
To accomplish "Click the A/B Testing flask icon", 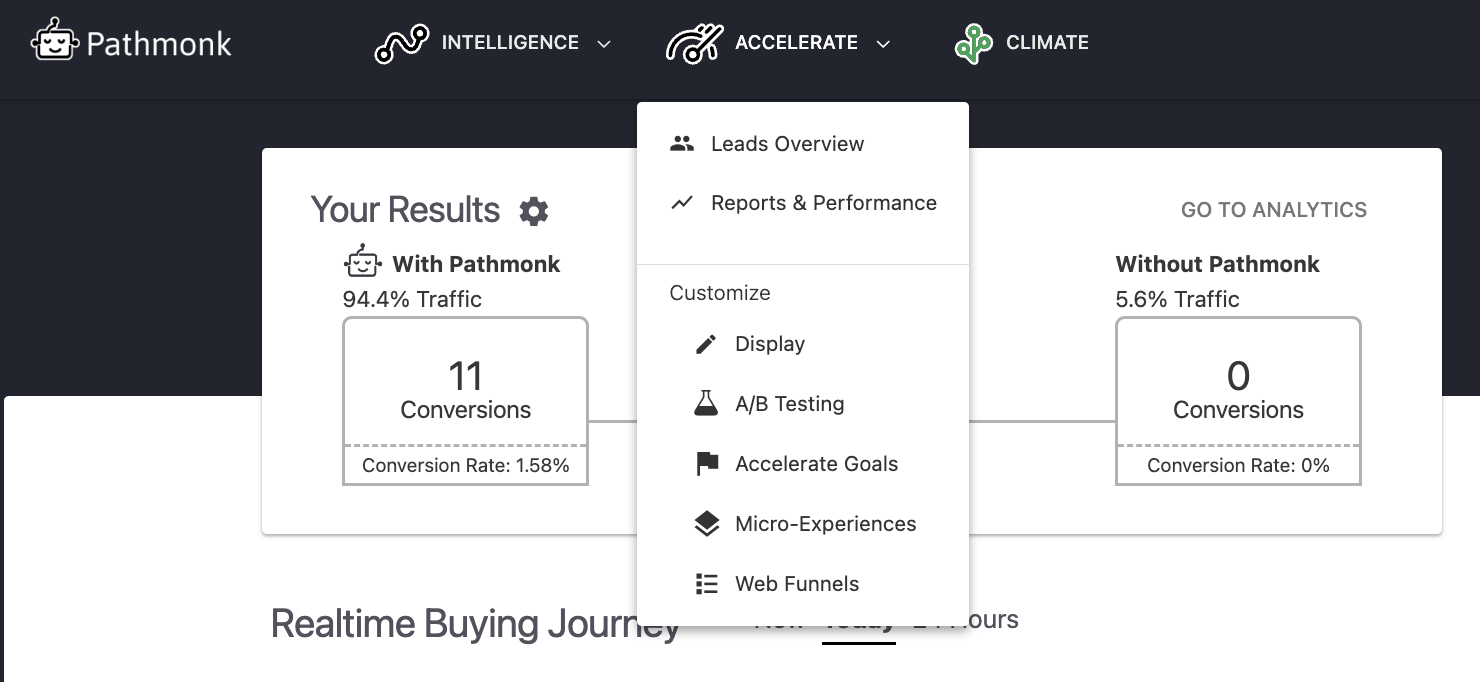I will click(x=706, y=404).
